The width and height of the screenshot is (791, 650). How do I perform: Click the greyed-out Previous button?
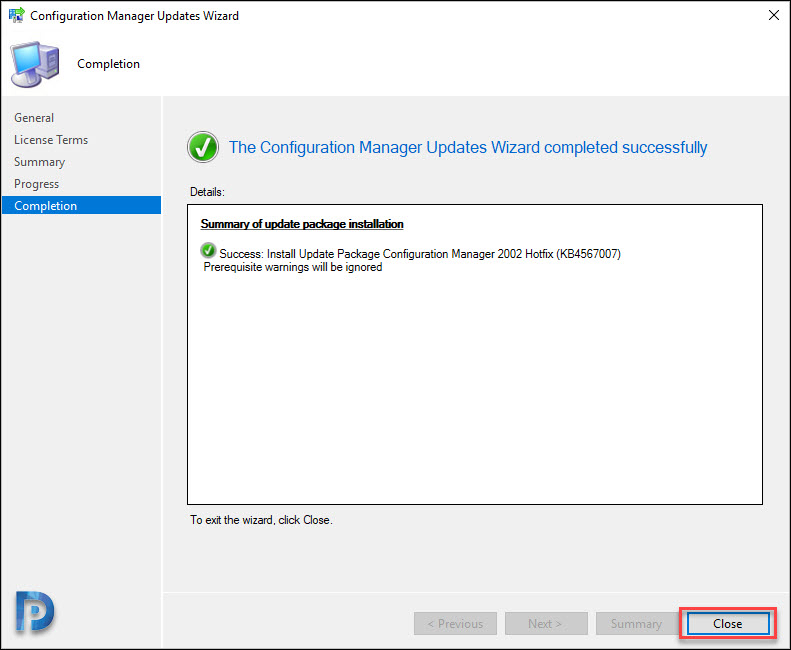(x=455, y=624)
